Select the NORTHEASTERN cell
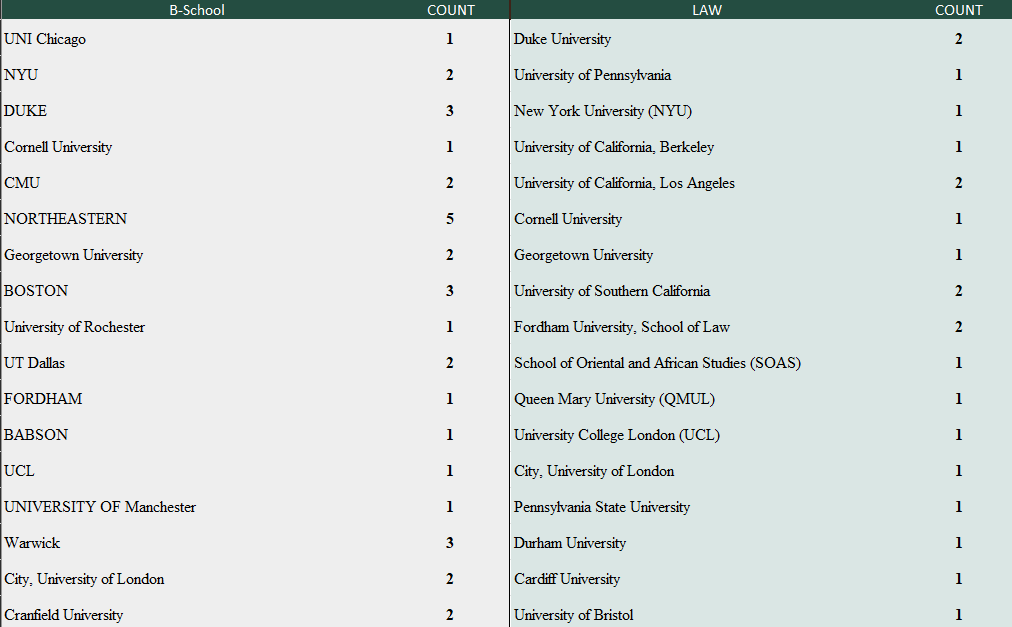 pos(65,219)
